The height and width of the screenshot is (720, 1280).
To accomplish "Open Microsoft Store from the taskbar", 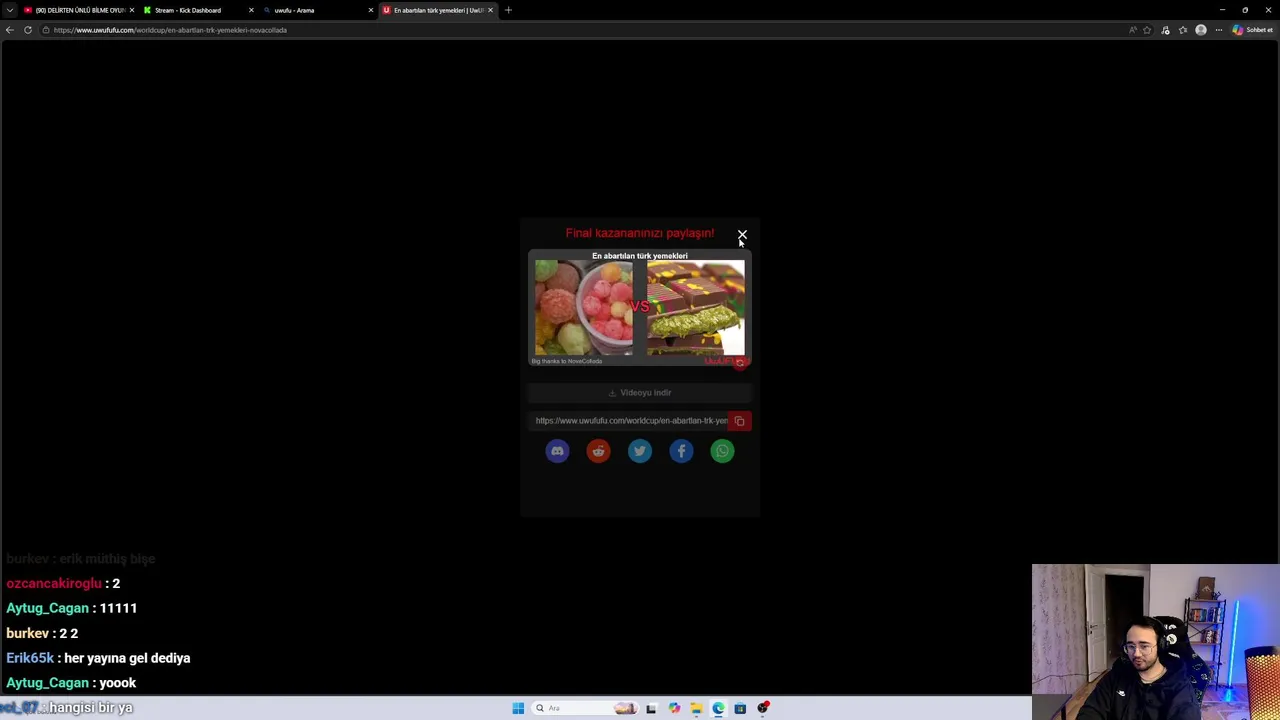I will pyautogui.click(x=740, y=708).
